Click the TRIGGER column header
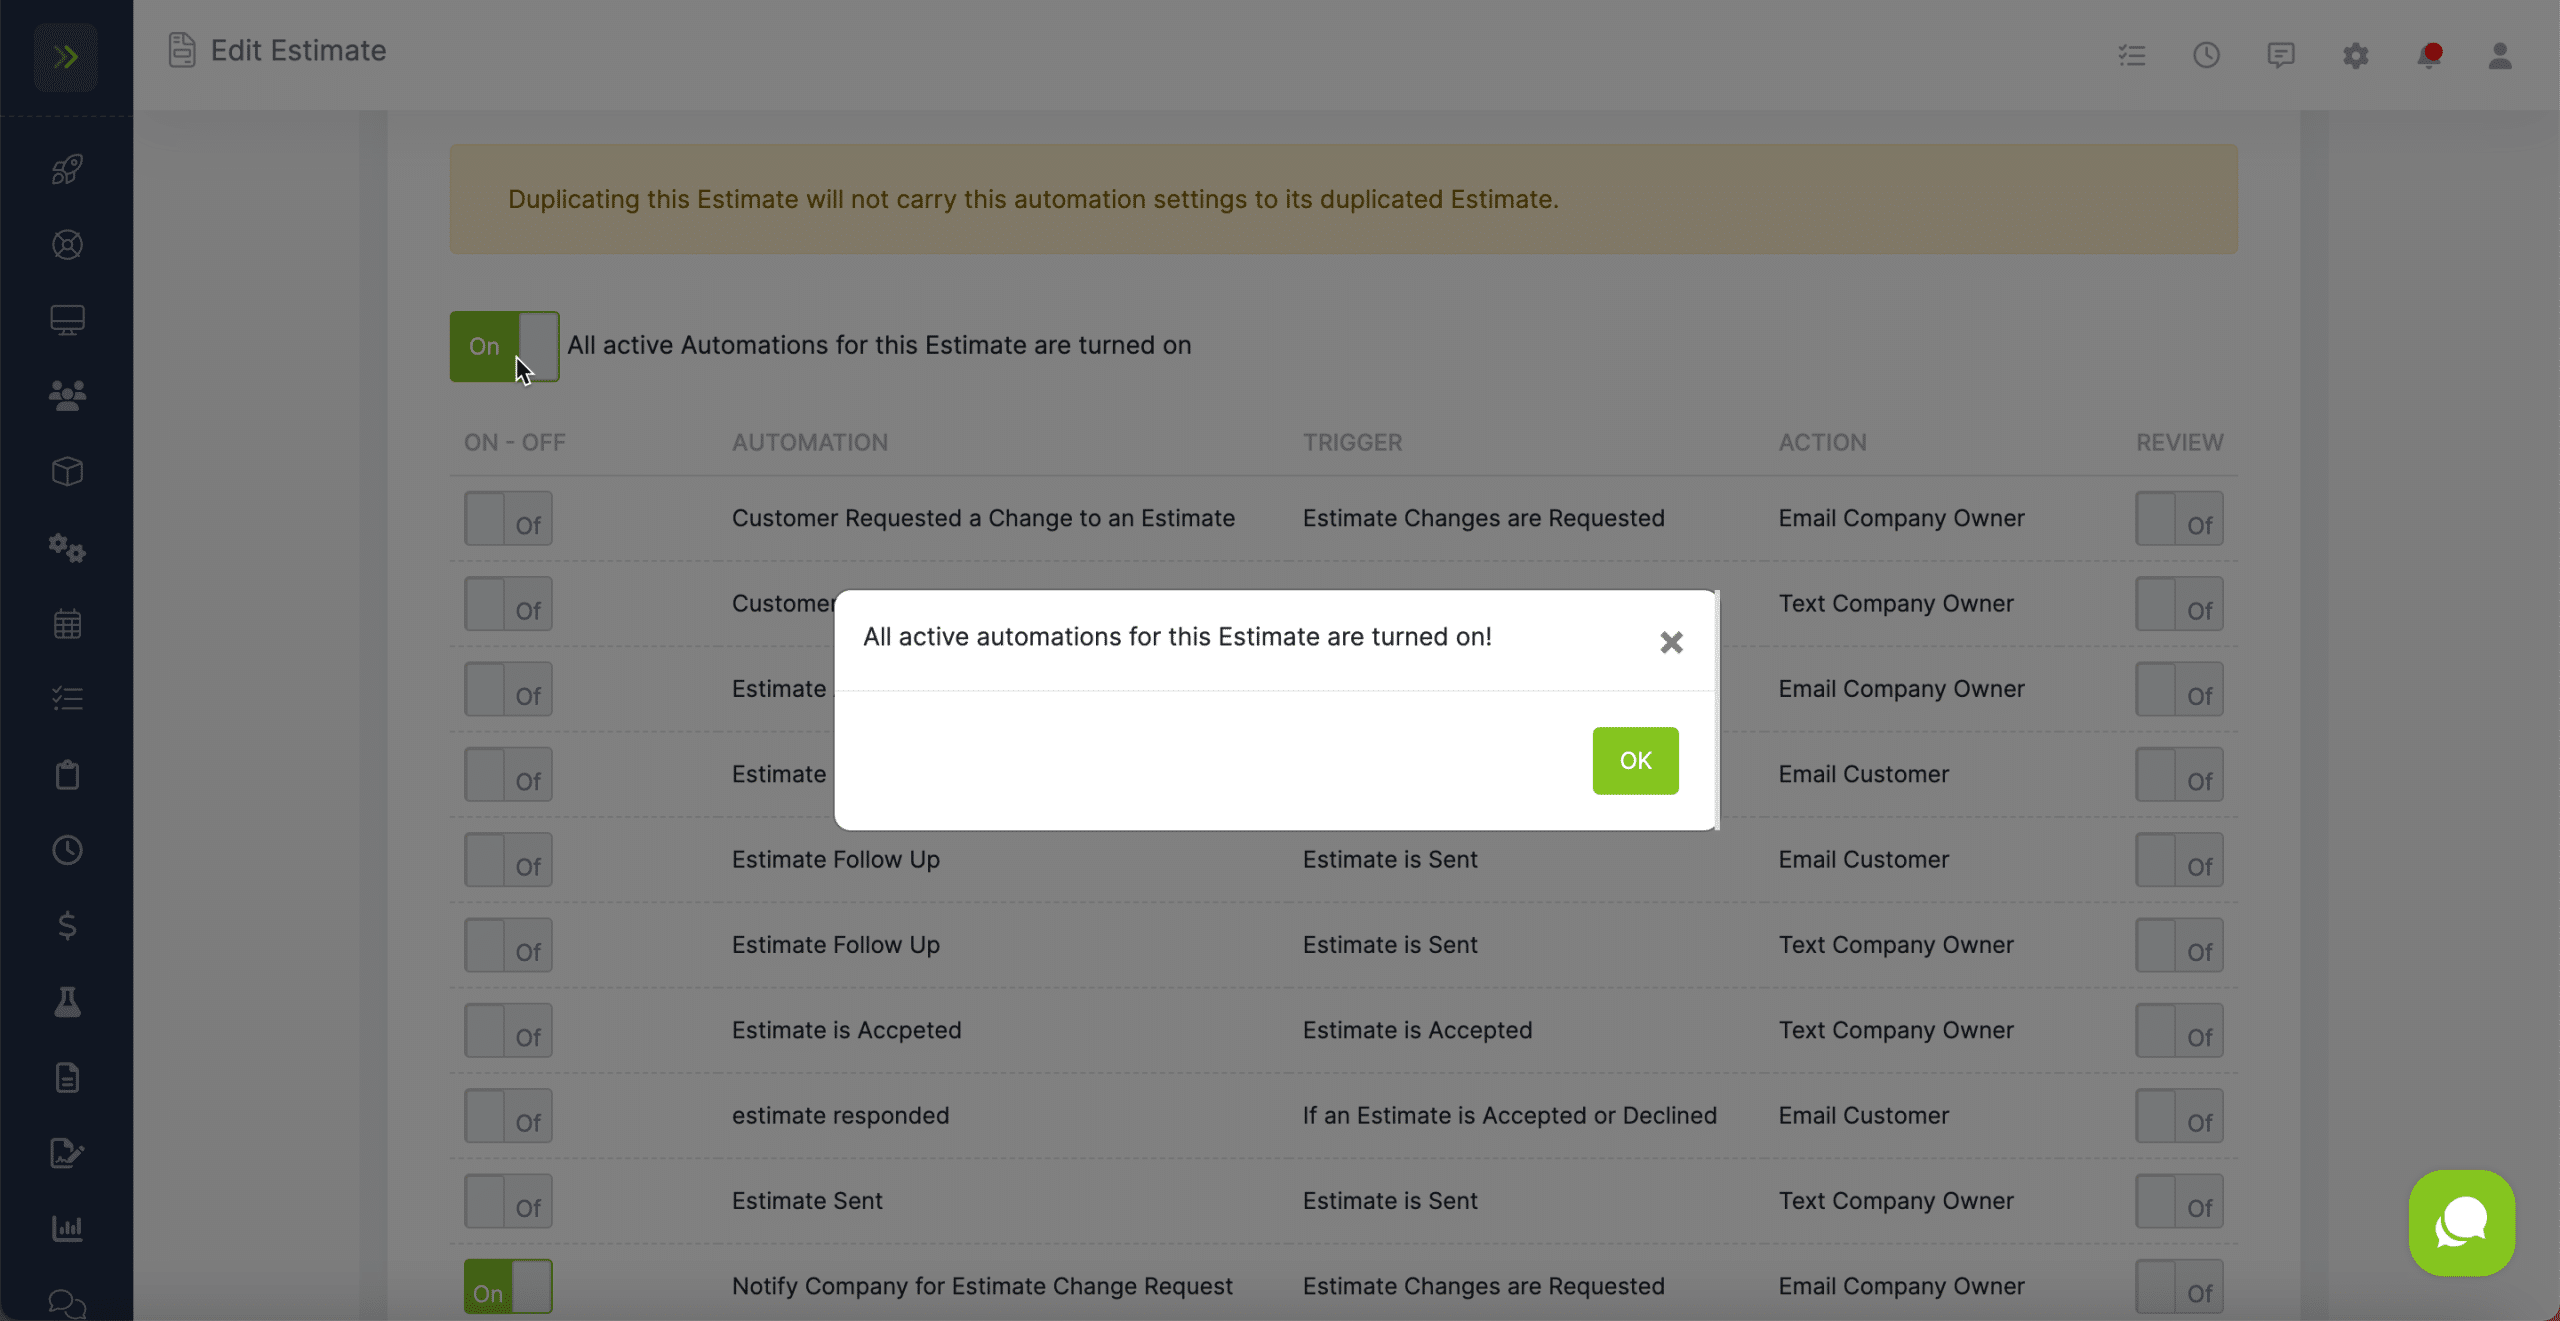Screen dimensions: 2560x1321 pyautogui.click(x=1352, y=442)
